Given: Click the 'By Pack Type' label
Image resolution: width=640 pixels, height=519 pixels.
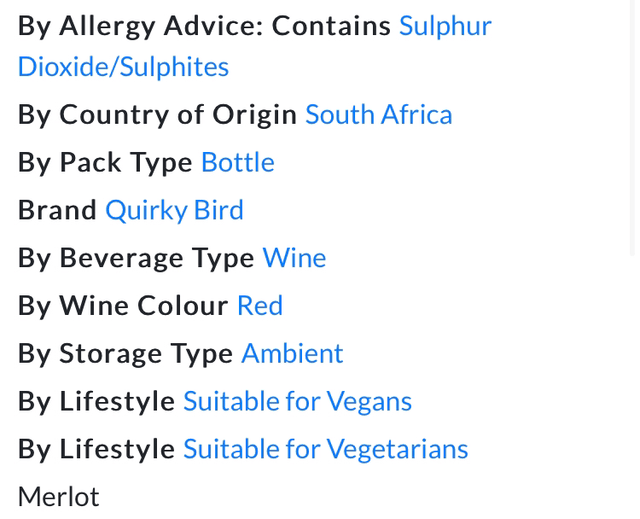Looking at the screenshot, I should pos(105,163).
